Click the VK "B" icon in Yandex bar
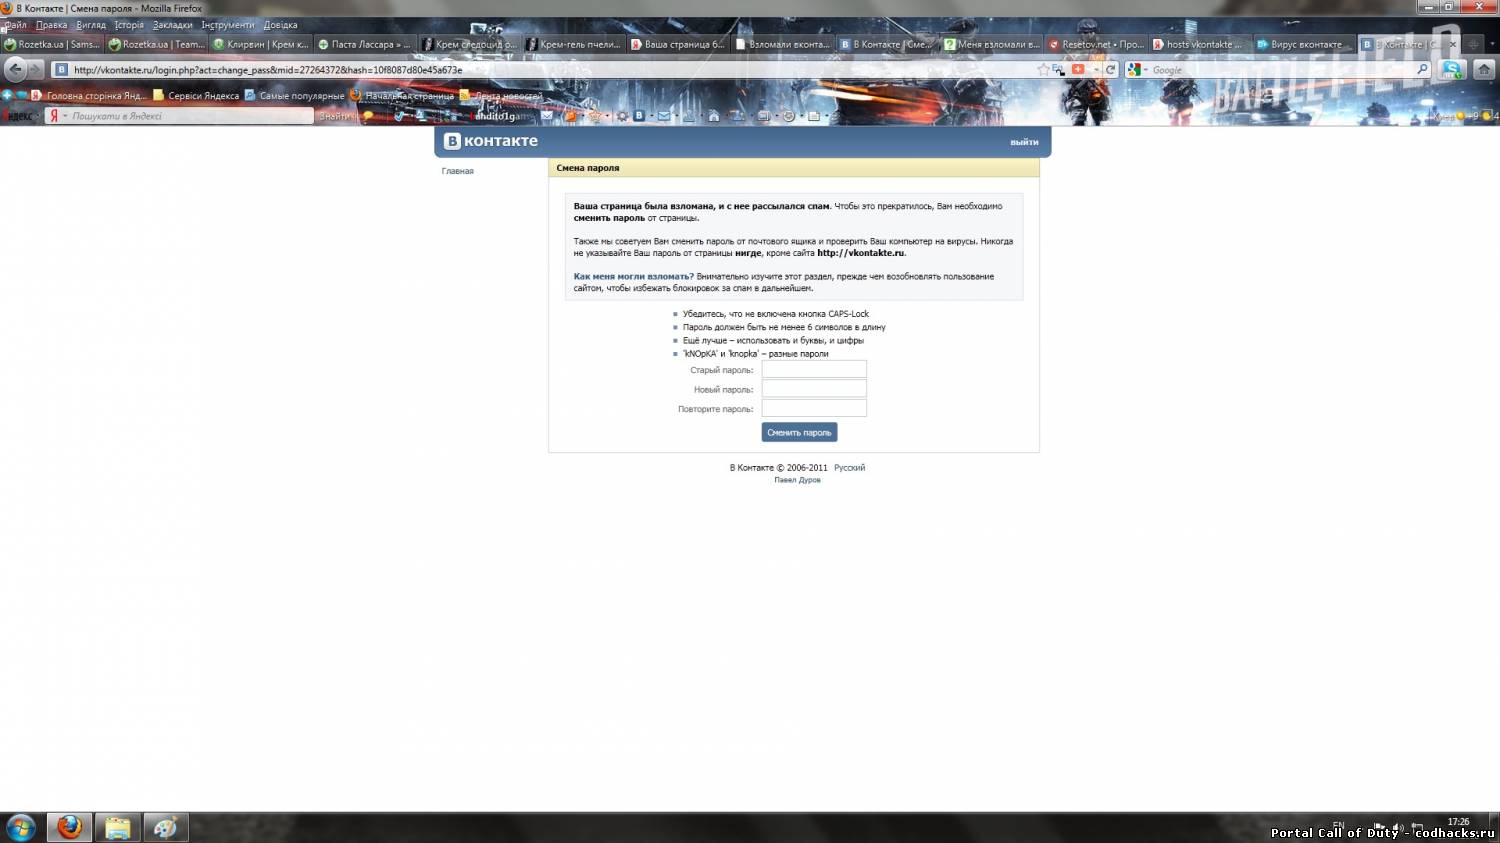The width and height of the screenshot is (1500, 843). 638,116
